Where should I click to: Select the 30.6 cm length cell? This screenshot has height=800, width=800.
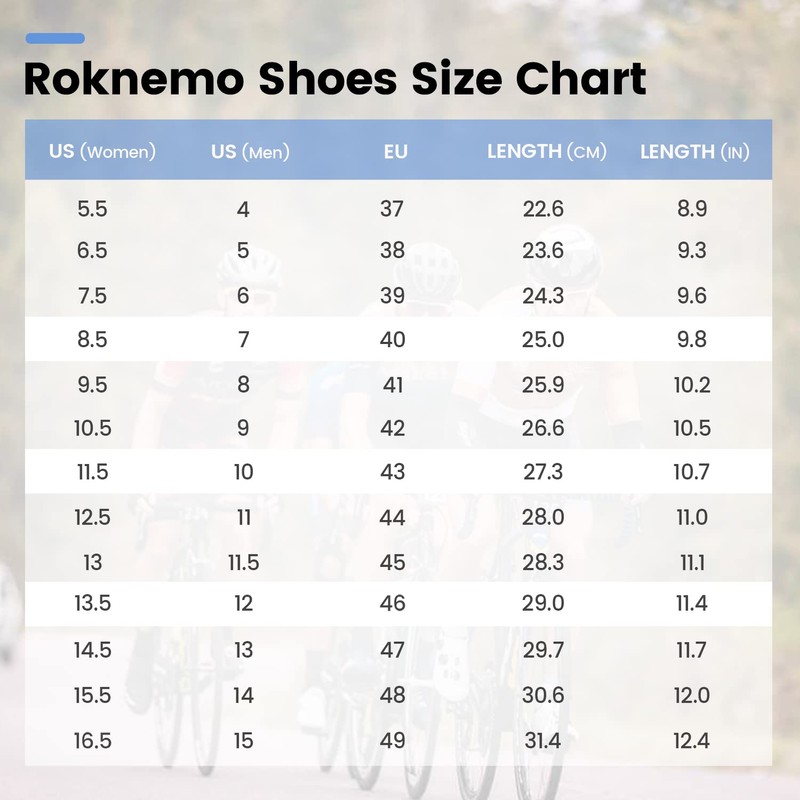pos(543,695)
